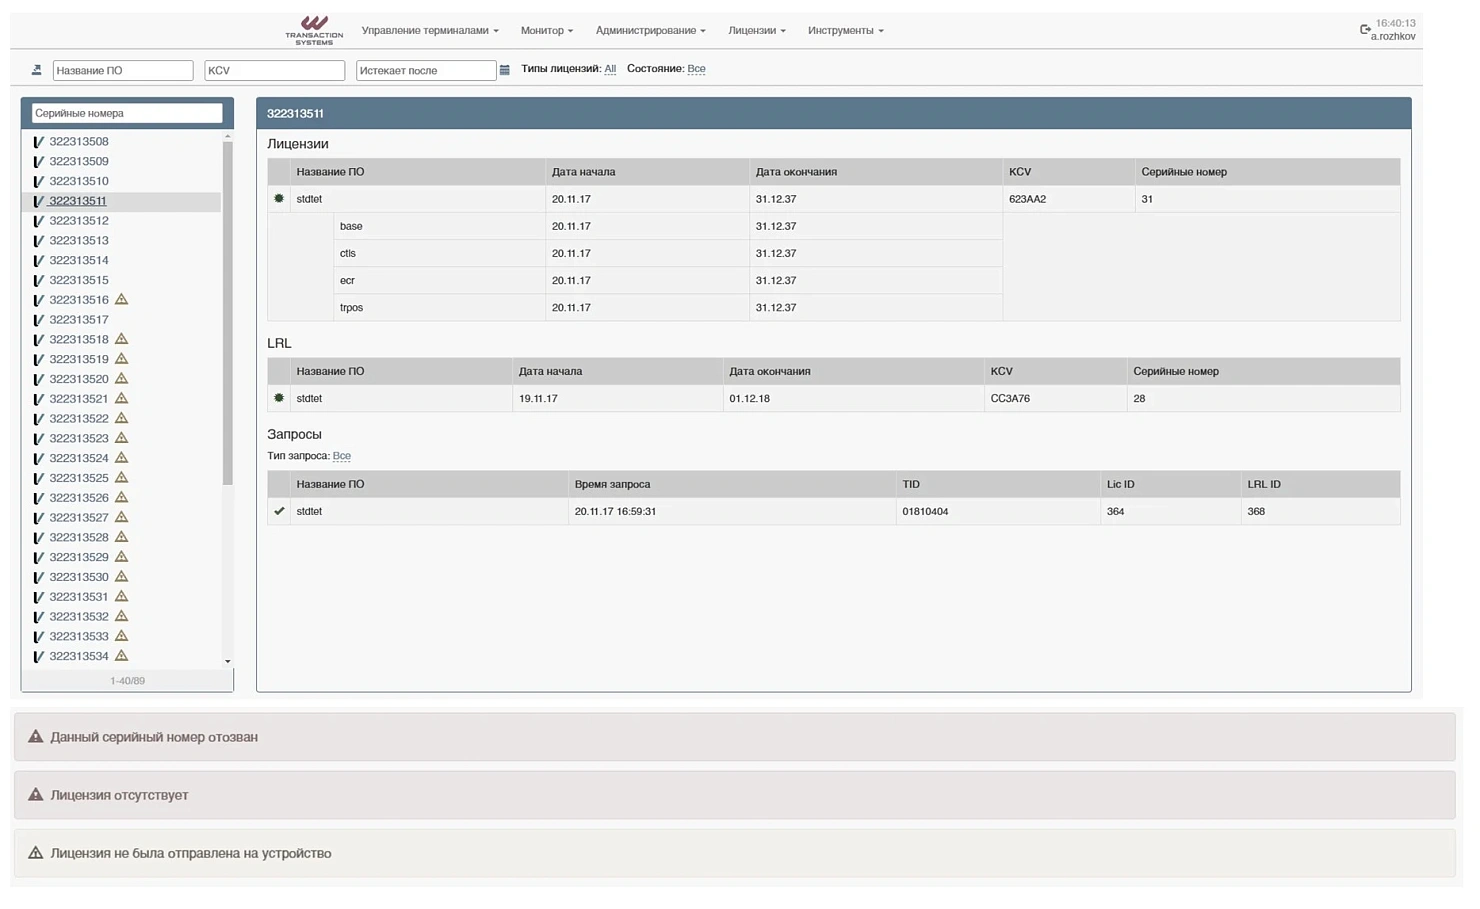Screen dimensions: 1480x909
Task: Click status icon in LRL stdtet row
Action: pos(279,398)
